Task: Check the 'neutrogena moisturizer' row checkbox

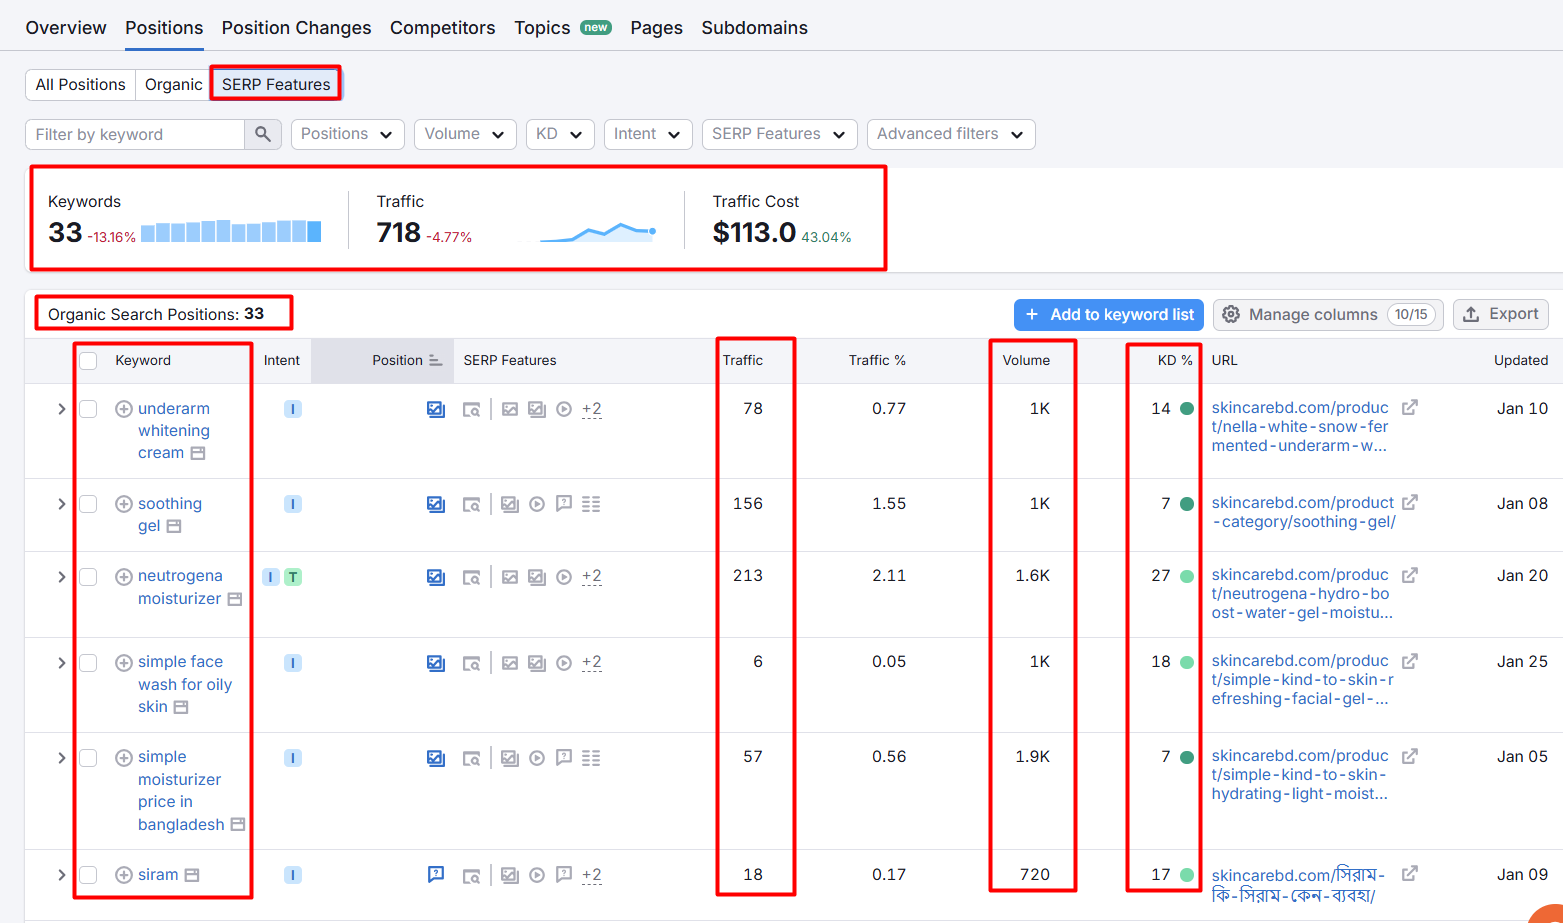Action: (x=88, y=577)
